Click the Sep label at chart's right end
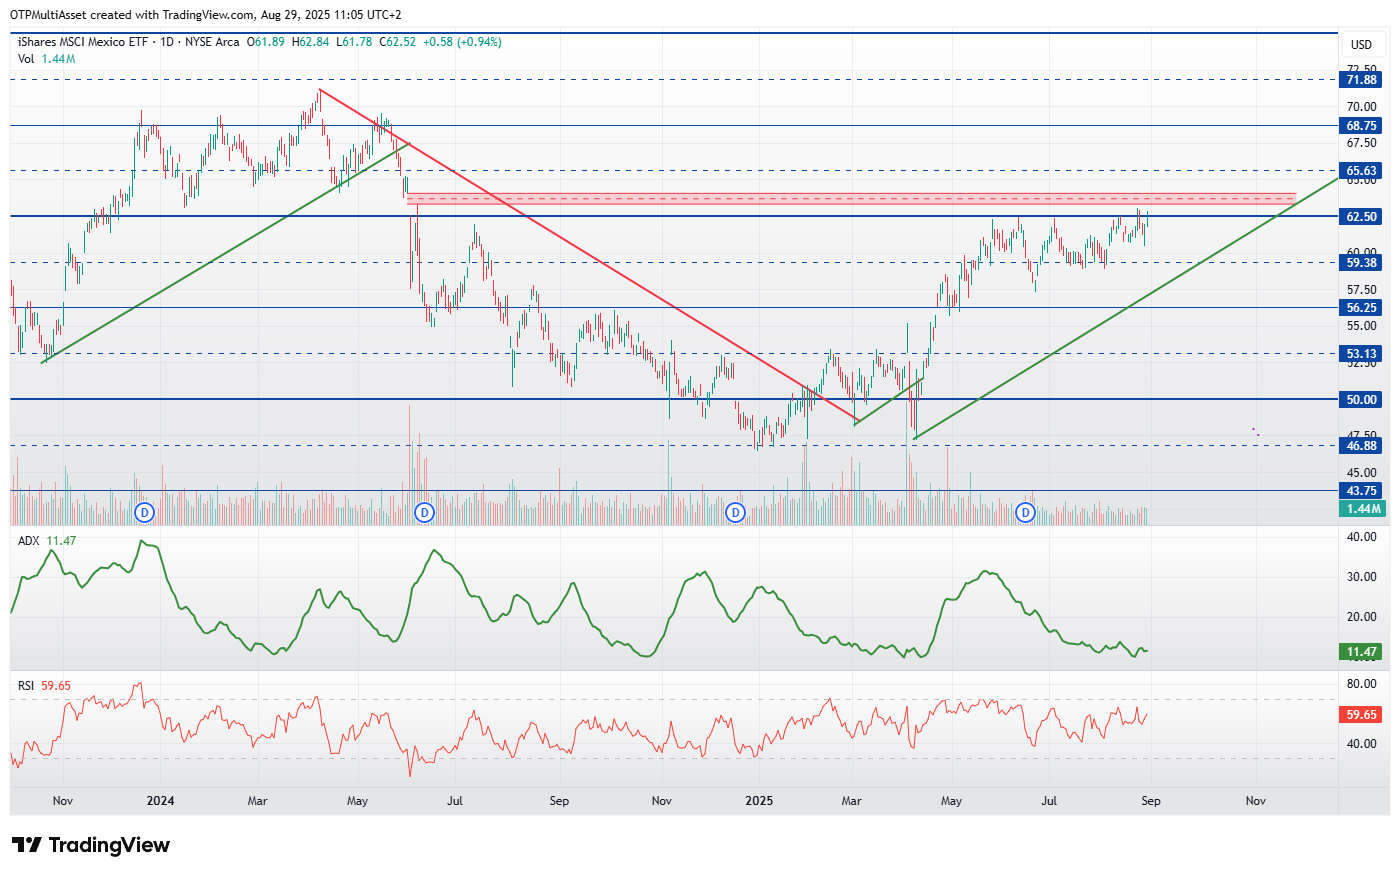This screenshot has height=875, width=1400. tap(1151, 801)
